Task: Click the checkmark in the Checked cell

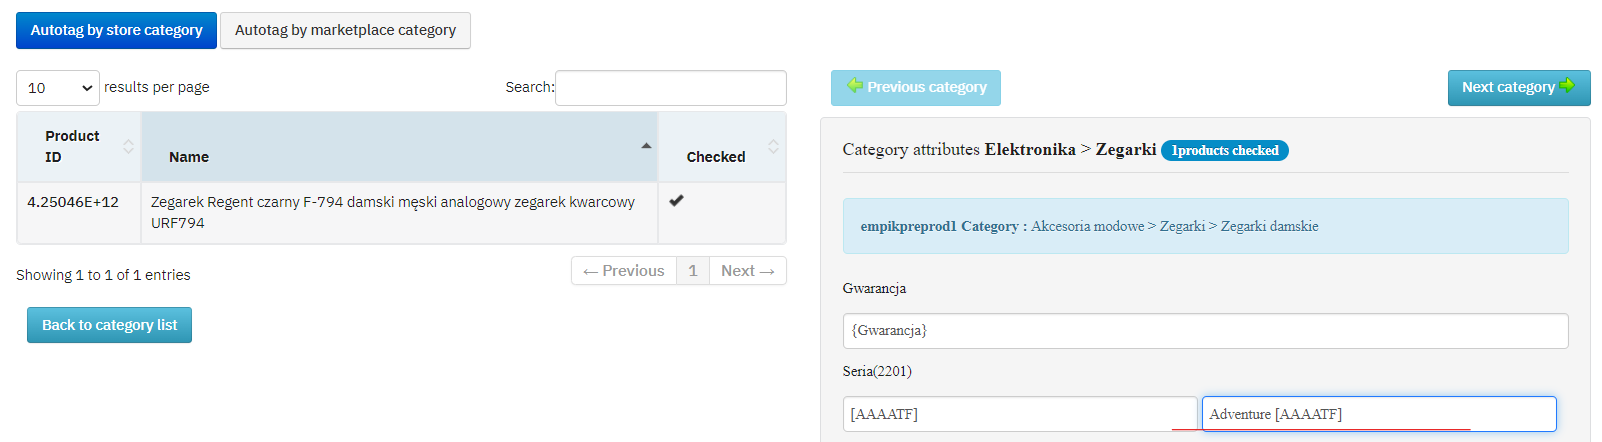Action: coord(677,200)
